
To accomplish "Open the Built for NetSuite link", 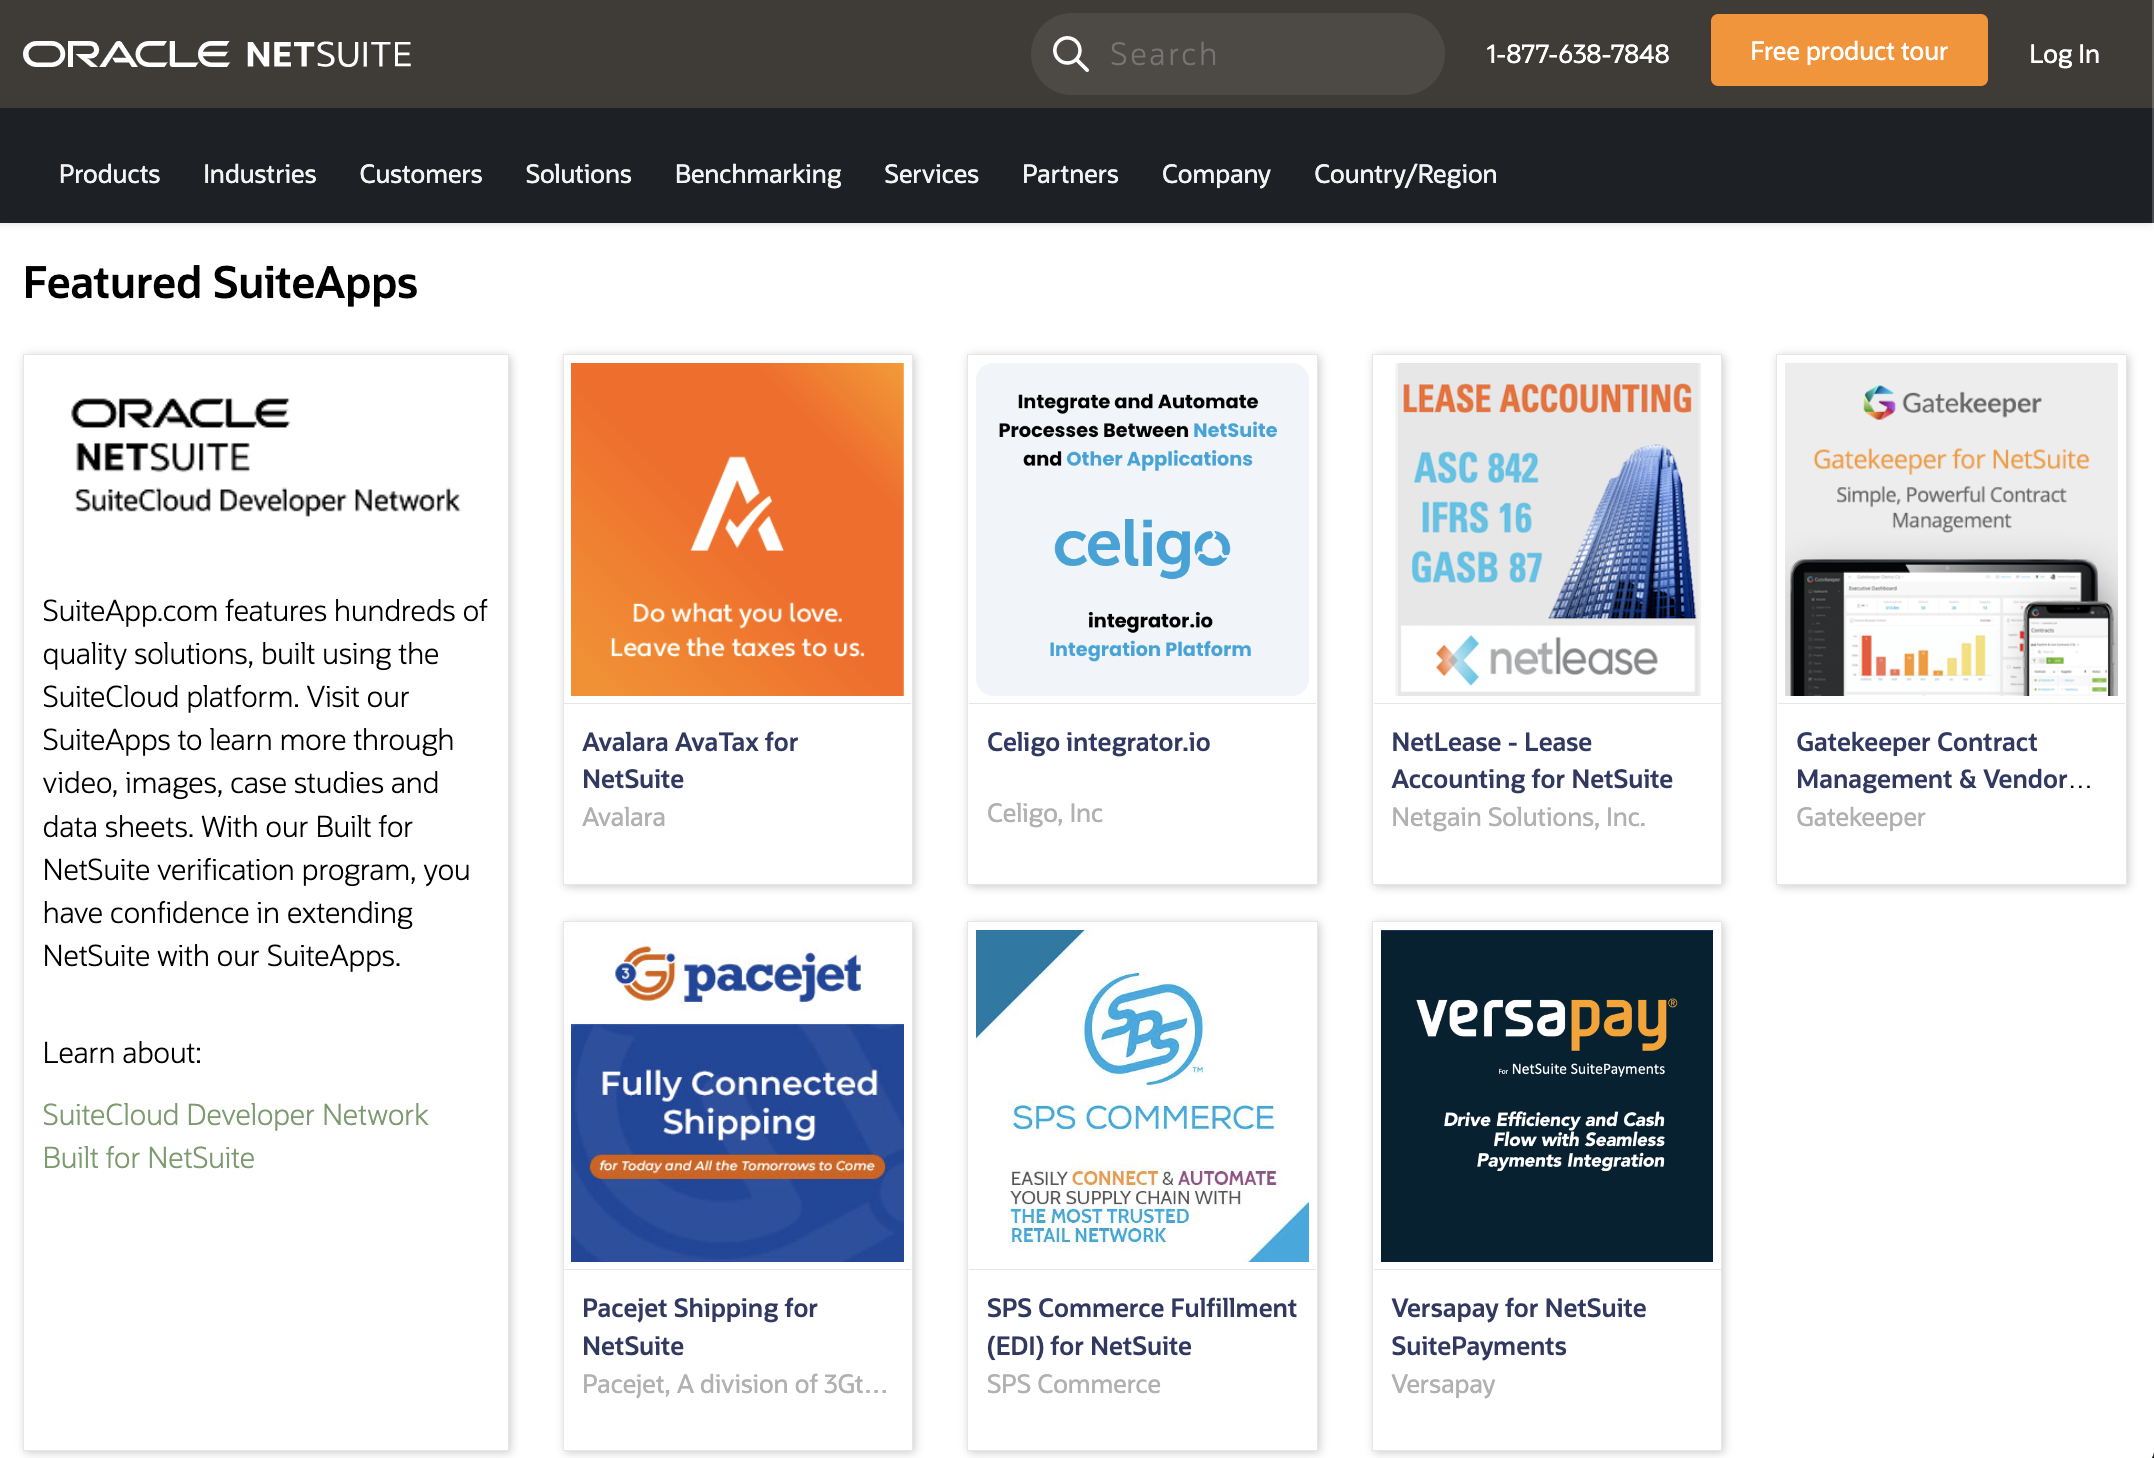I will 148,1157.
